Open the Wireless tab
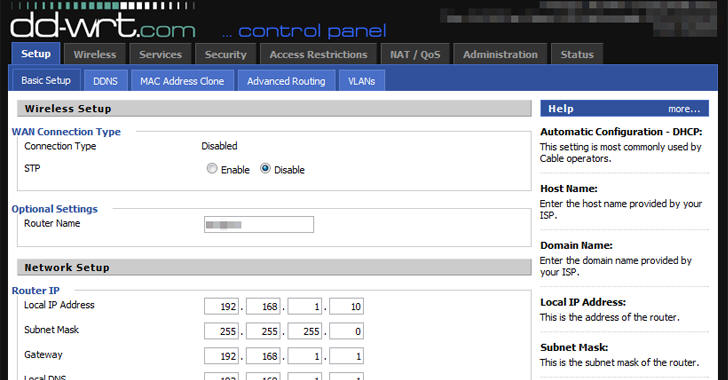The height and width of the screenshot is (380, 728). 95,54
